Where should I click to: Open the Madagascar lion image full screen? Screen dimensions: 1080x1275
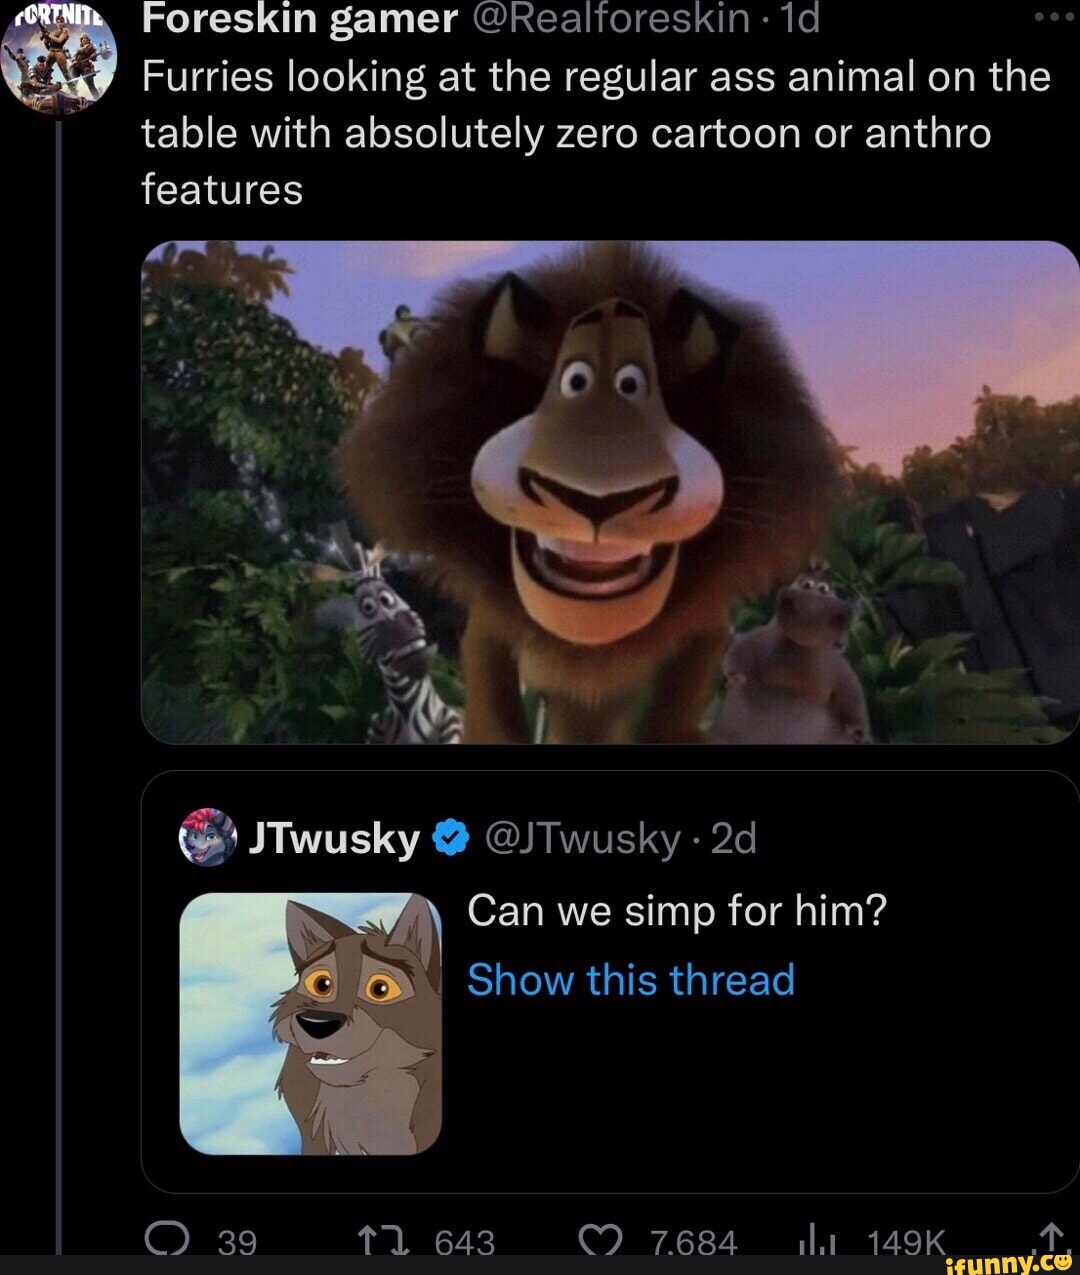[600, 490]
